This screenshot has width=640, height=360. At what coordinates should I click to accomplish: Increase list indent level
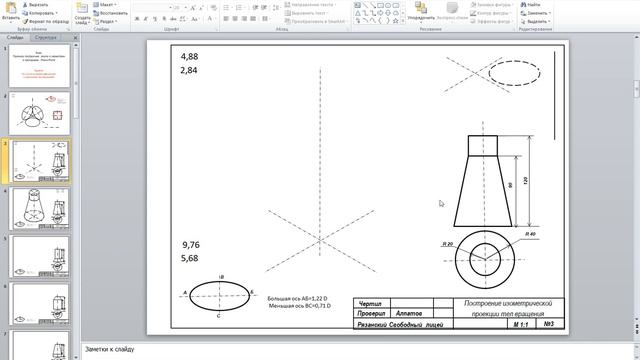264,8
